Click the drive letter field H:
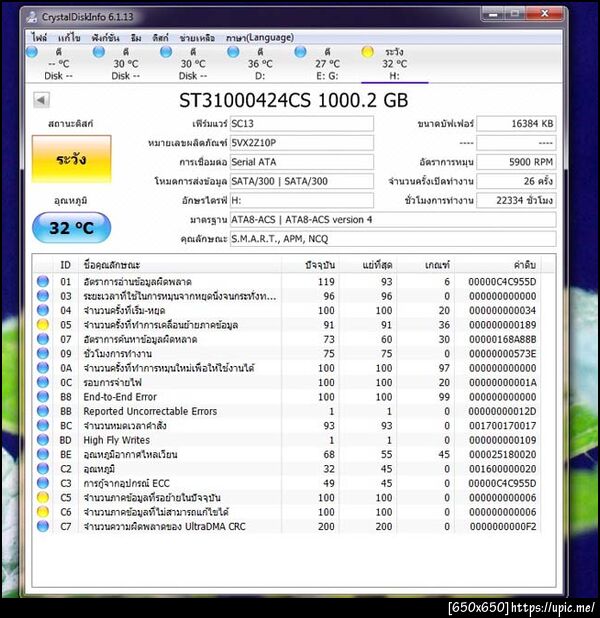This screenshot has height=618, width=600. tap(302, 201)
